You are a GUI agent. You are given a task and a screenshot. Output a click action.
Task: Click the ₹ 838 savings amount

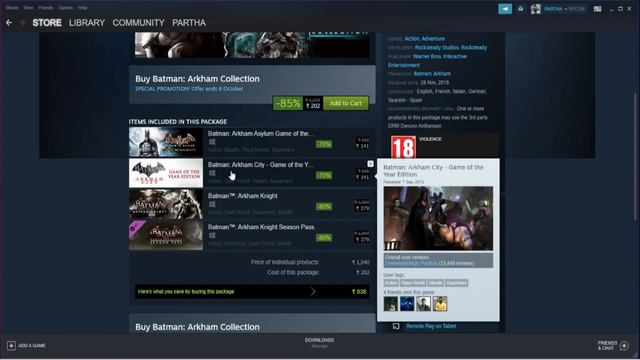point(359,291)
